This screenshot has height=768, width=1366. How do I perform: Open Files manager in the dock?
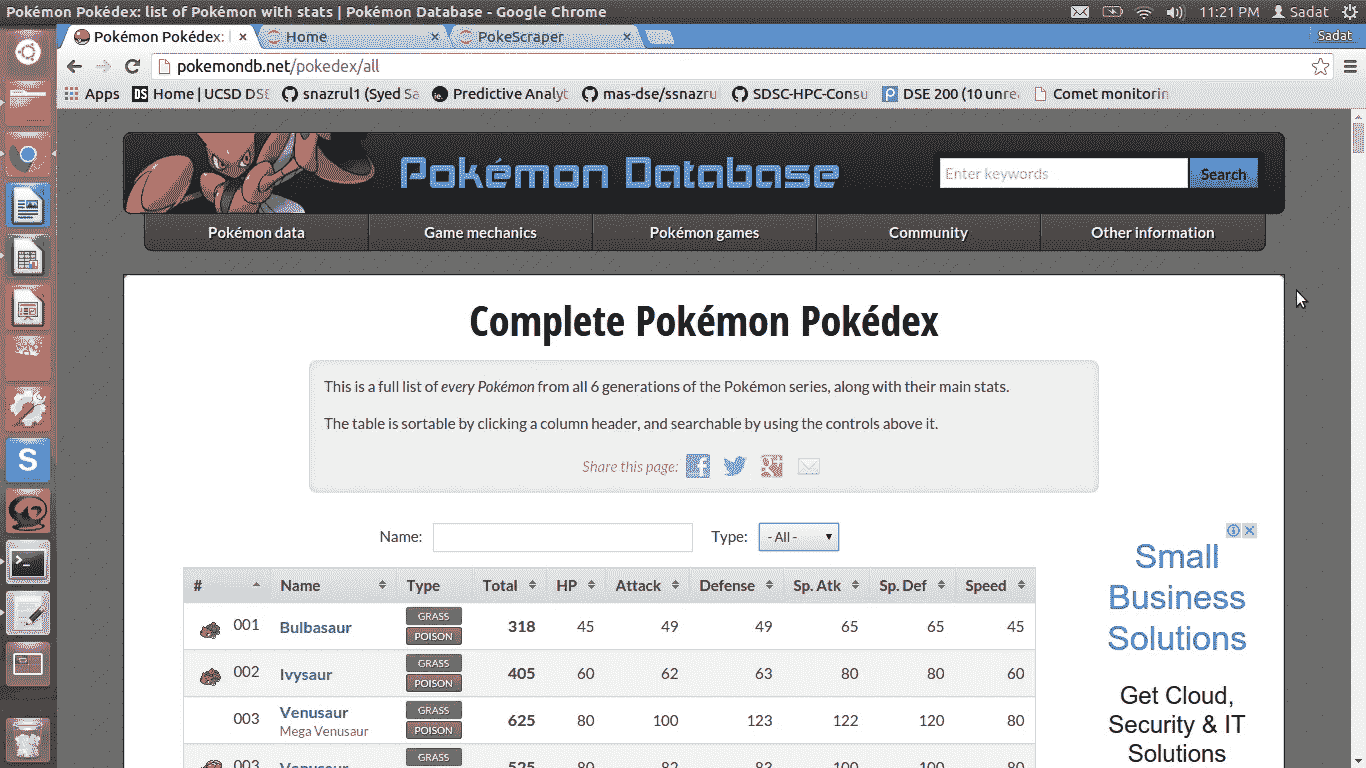click(28, 102)
